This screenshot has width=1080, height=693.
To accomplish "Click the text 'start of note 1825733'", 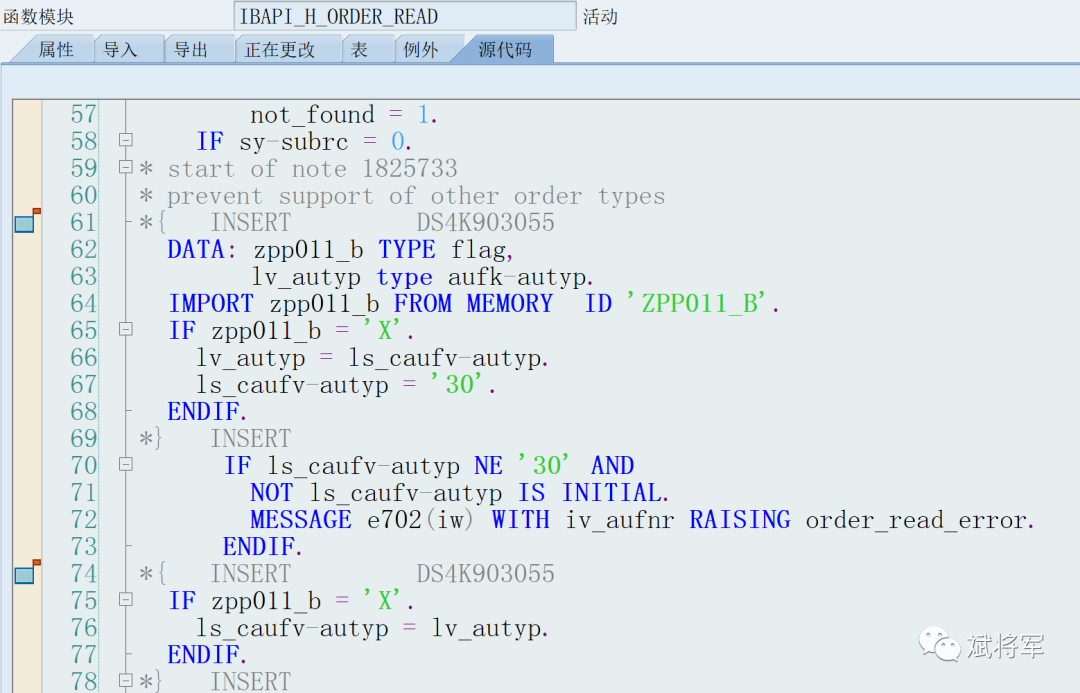I will click(x=312, y=169).
